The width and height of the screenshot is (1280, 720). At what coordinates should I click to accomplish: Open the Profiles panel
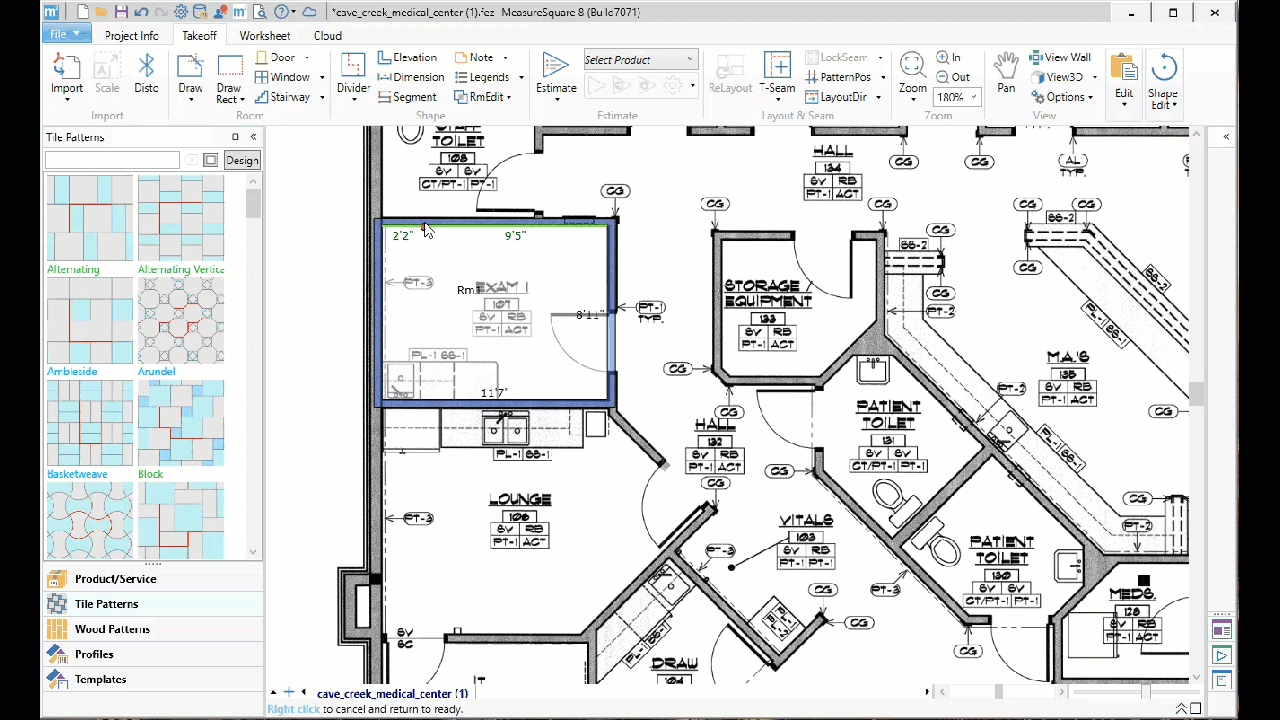click(x=153, y=654)
